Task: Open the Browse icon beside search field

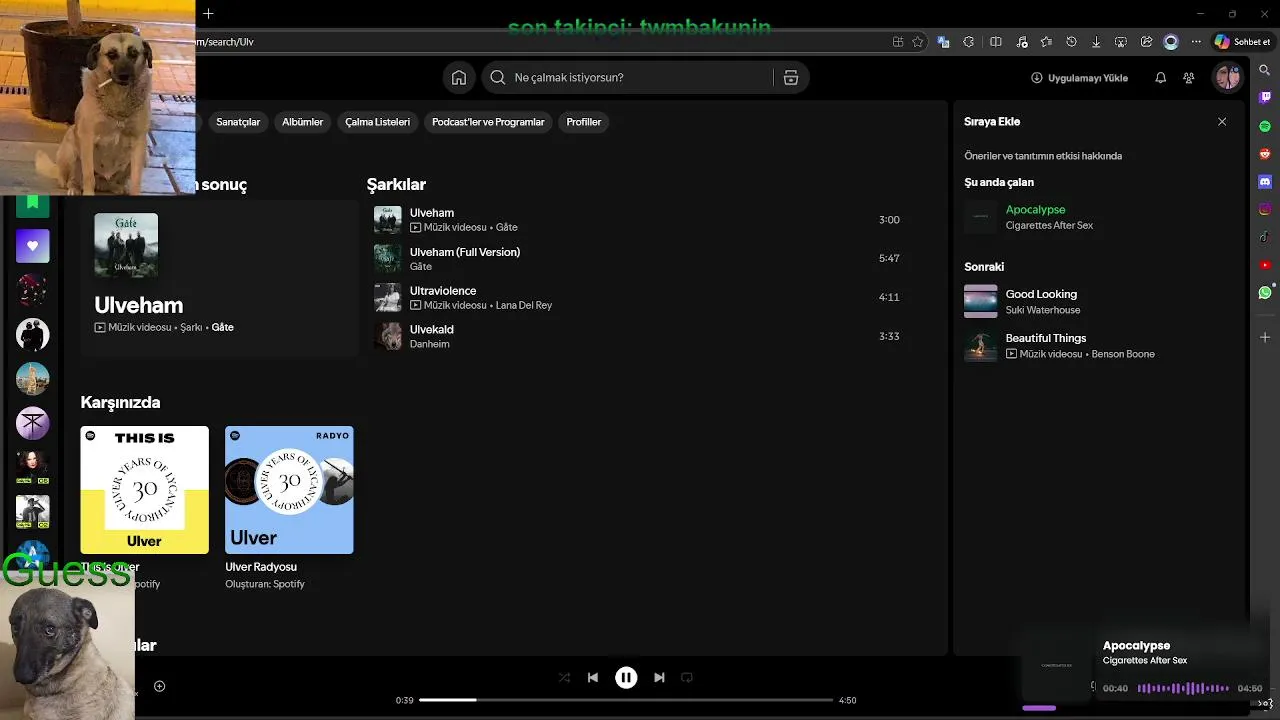Action: coord(790,77)
